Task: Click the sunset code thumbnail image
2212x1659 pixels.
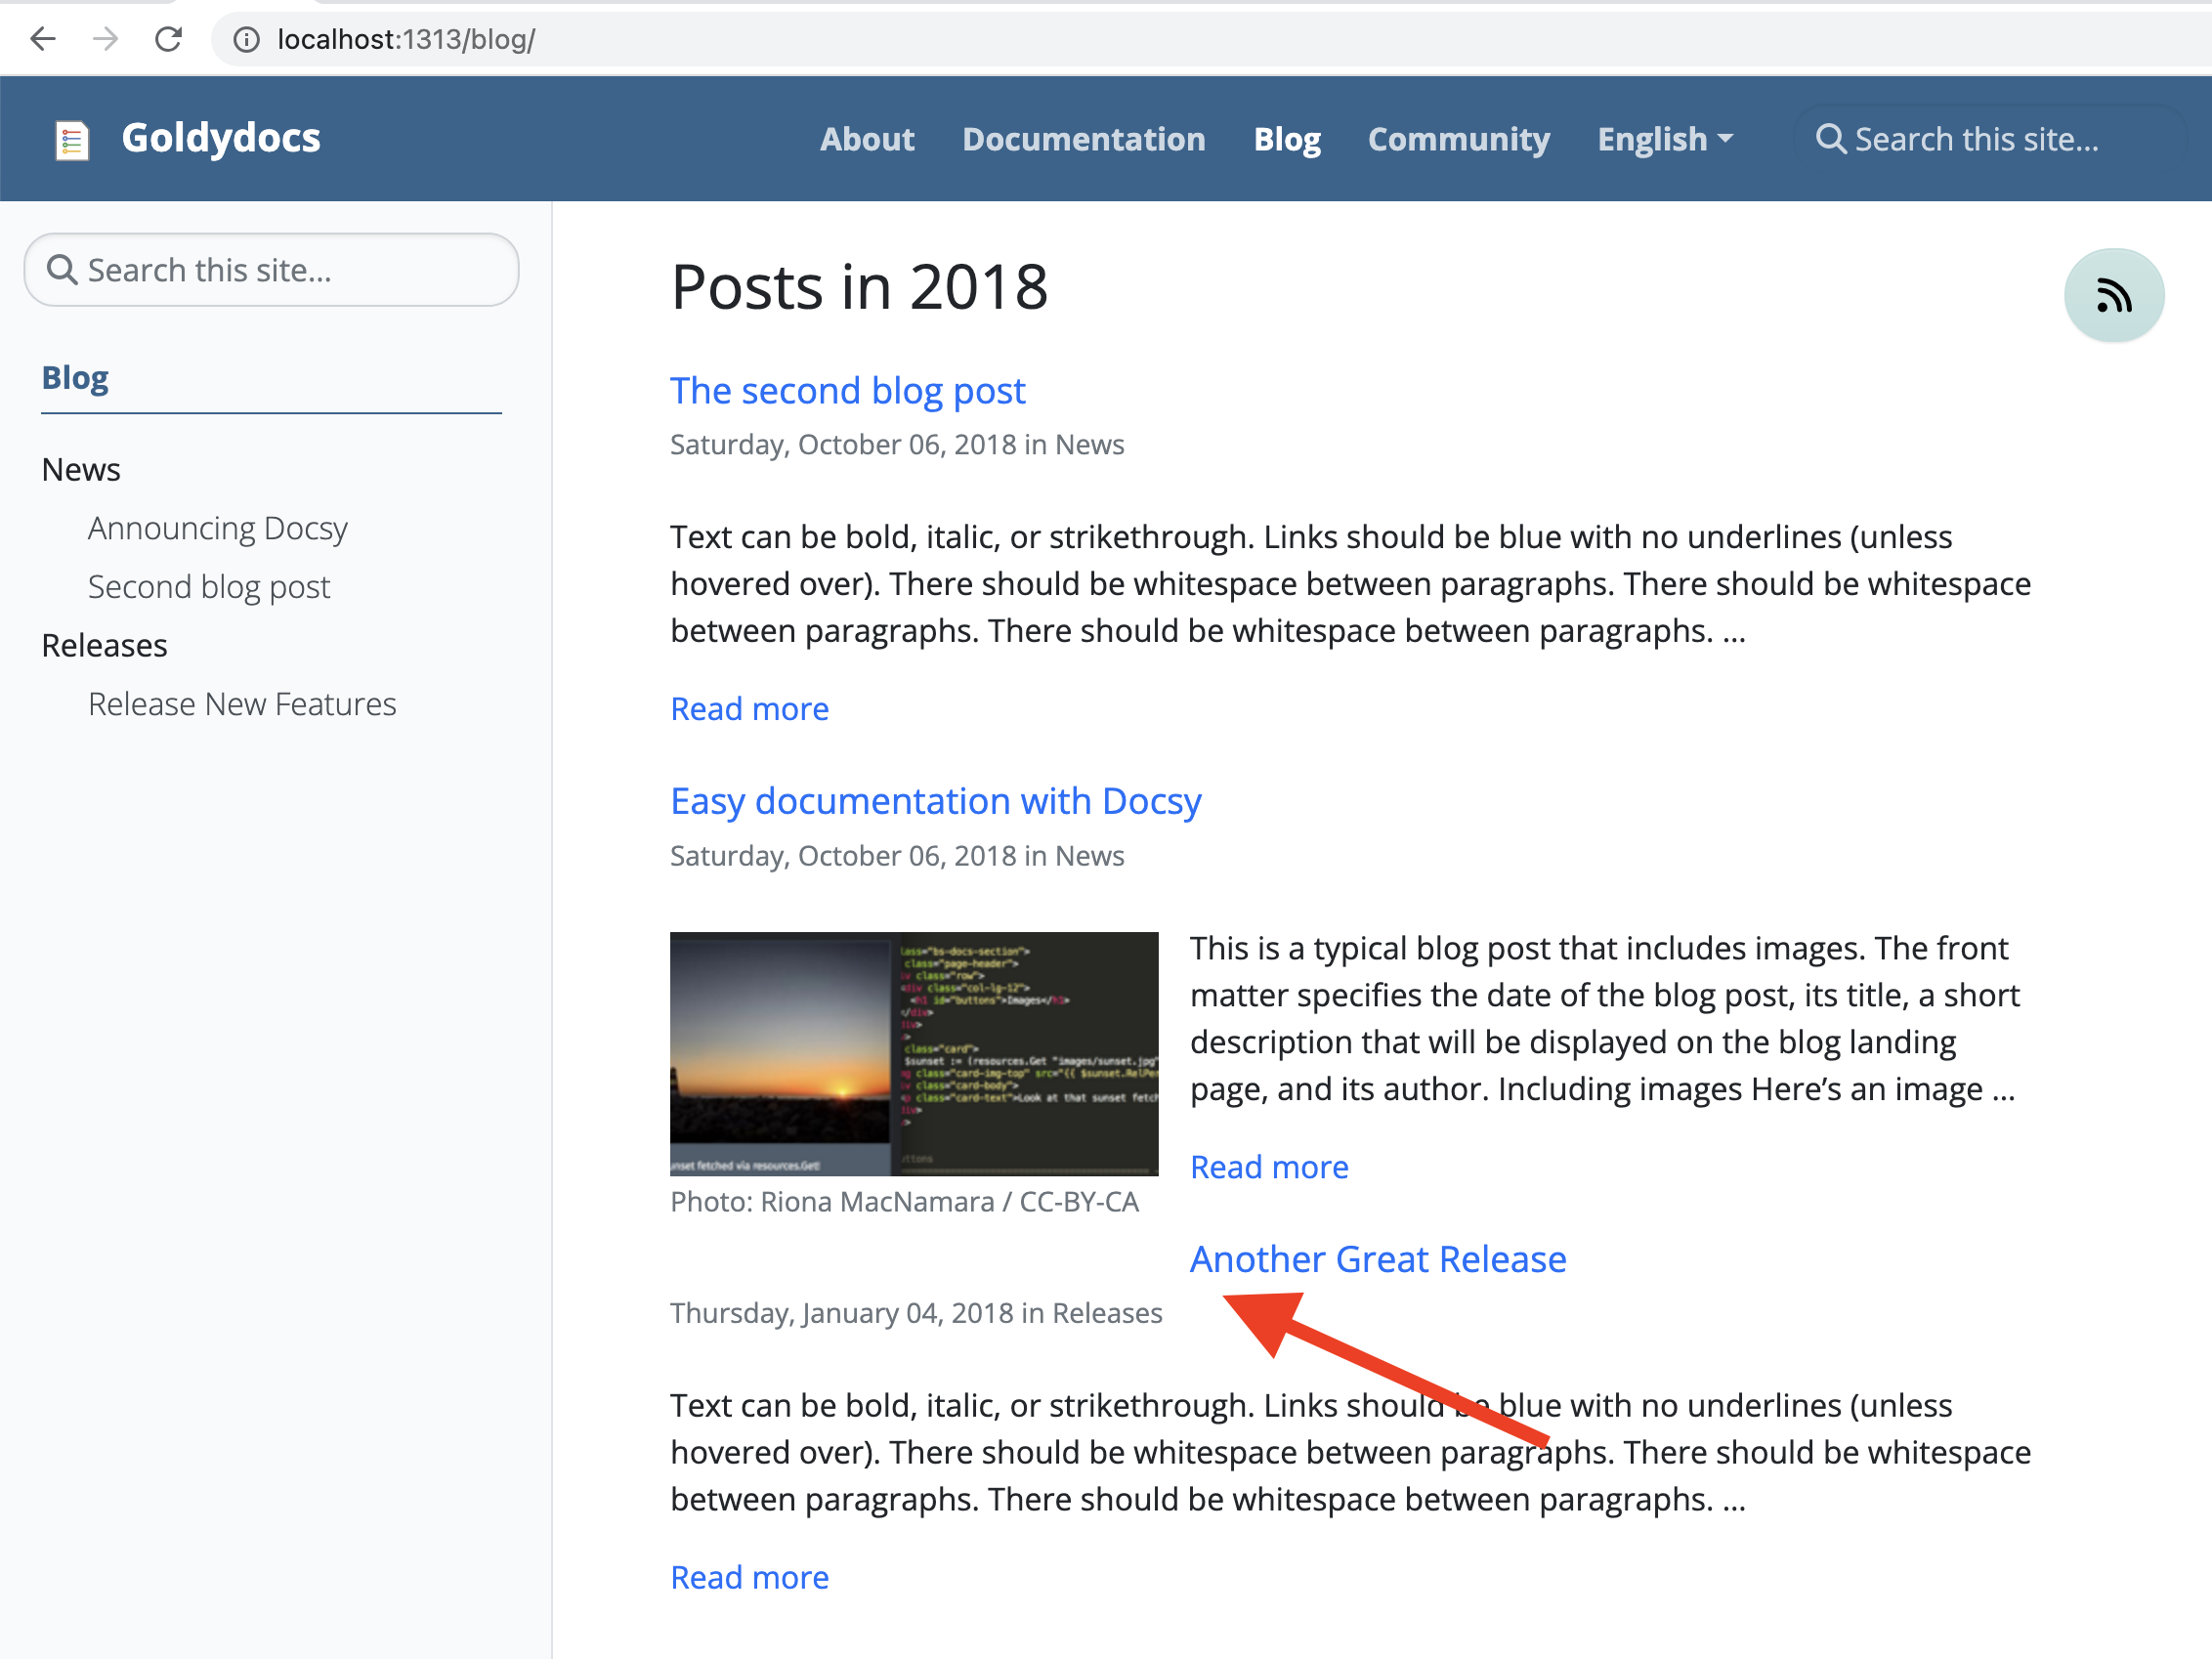Action: point(913,1053)
